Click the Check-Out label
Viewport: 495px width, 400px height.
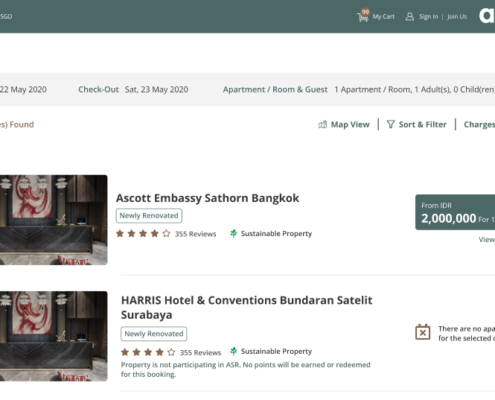(x=98, y=89)
